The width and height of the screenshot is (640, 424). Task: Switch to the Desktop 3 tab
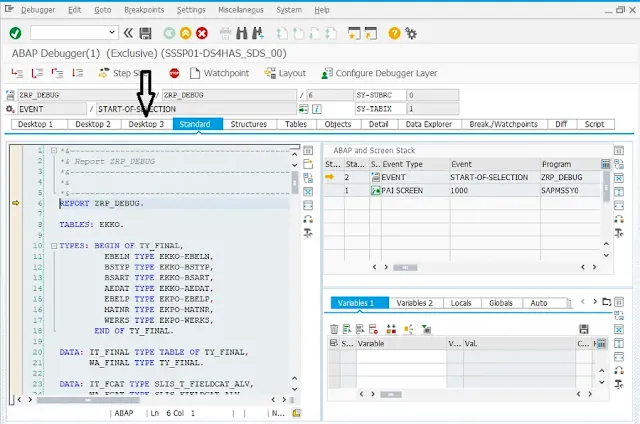click(146, 124)
